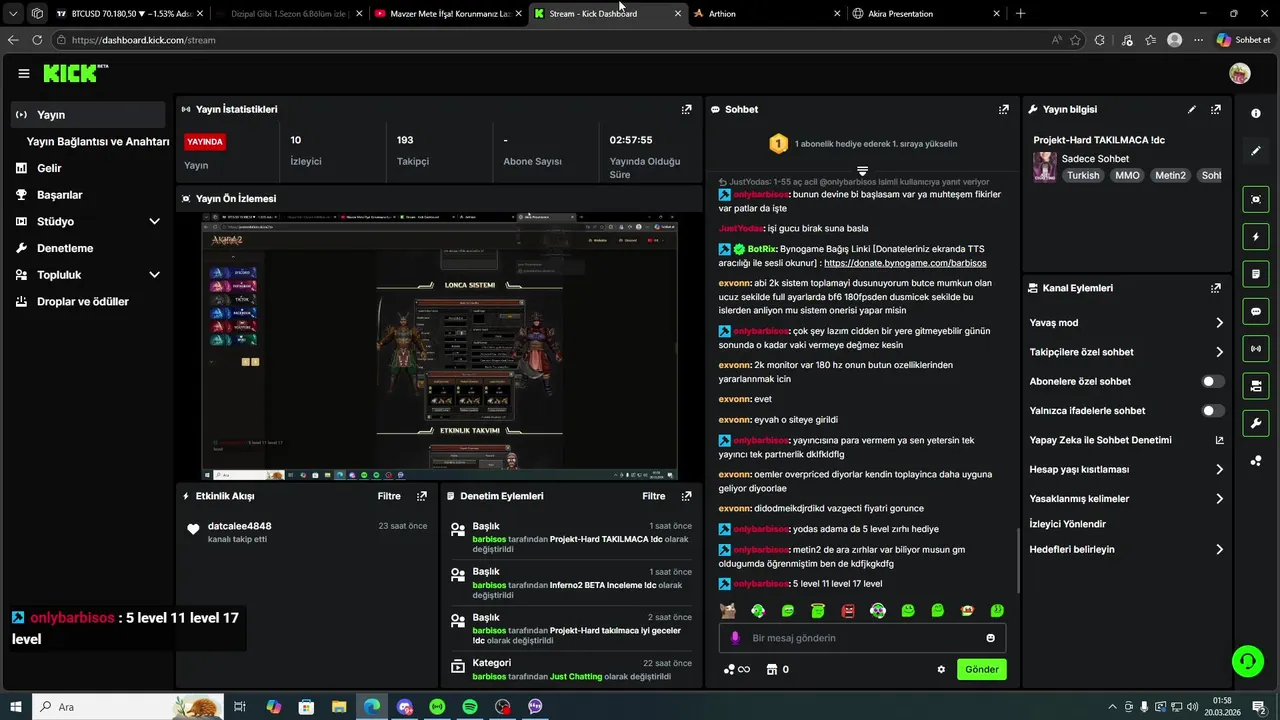
Task: Click the Bir mesaj gönderin input field
Action: (x=862, y=638)
